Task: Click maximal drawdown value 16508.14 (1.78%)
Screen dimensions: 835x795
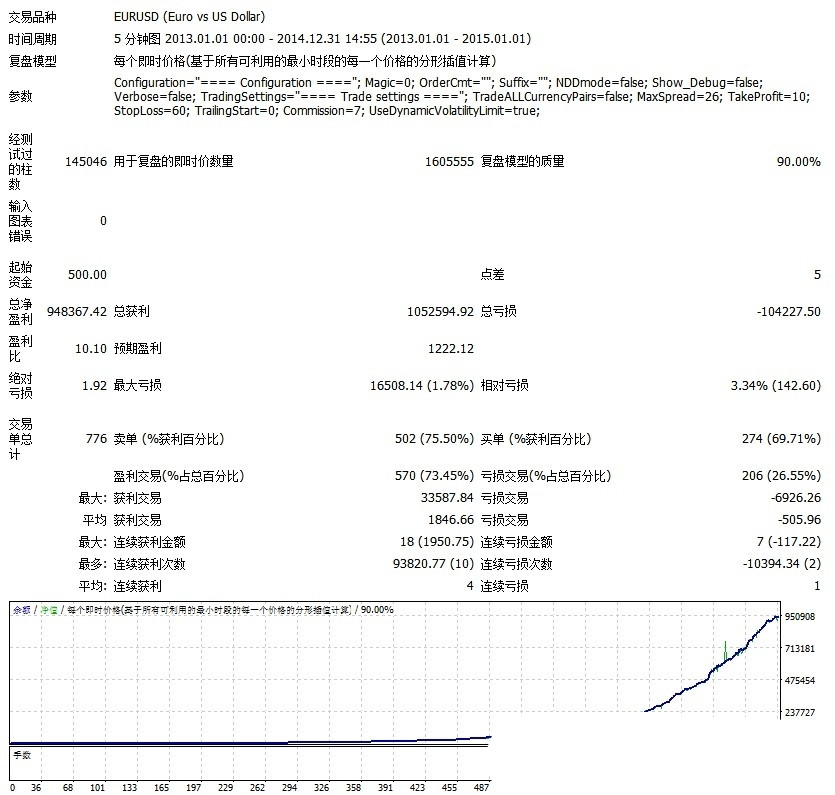Action: pyautogui.click(x=421, y=386)
